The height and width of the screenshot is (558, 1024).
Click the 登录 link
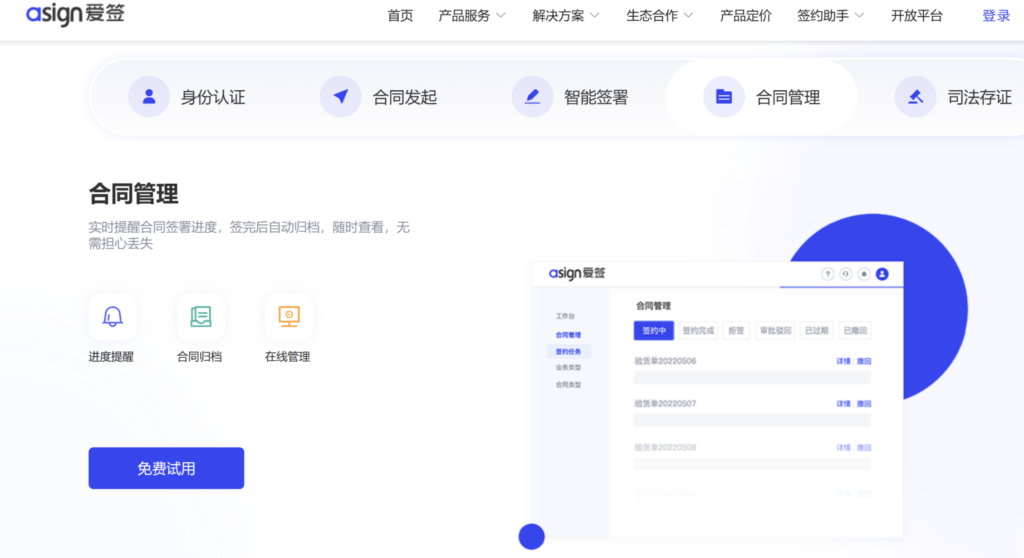click(x=996, y=16)
